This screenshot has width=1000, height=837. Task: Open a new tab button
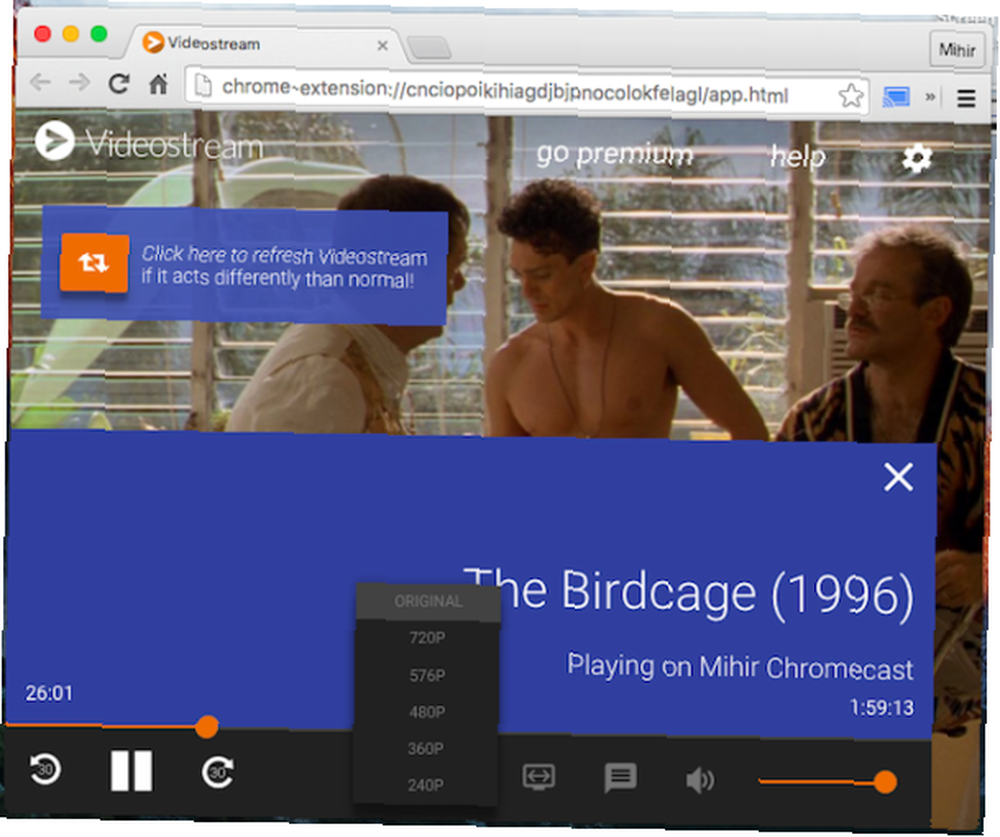tap(429, 47)
